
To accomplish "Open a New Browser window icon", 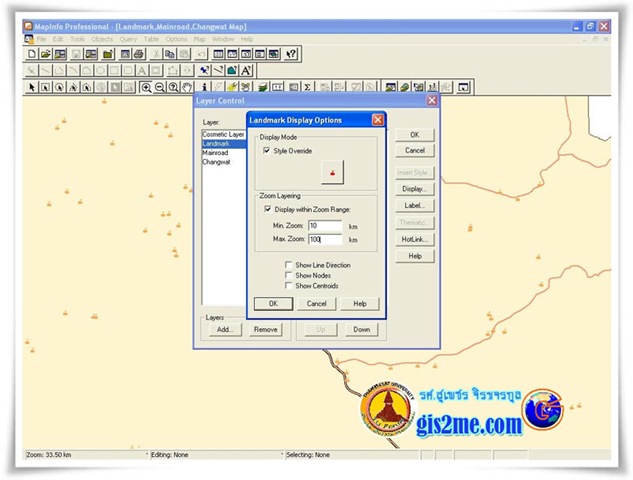I will click(218, 54).
